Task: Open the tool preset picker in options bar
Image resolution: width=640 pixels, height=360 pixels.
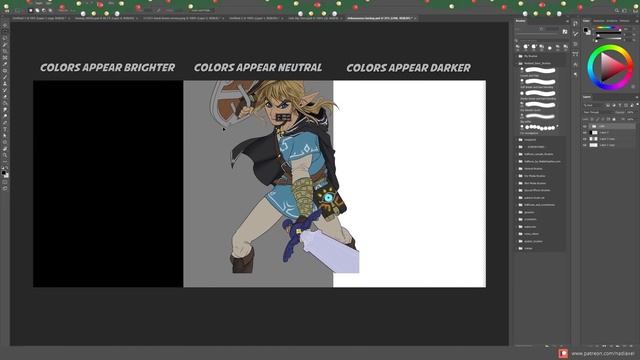Action: point(18,11)
